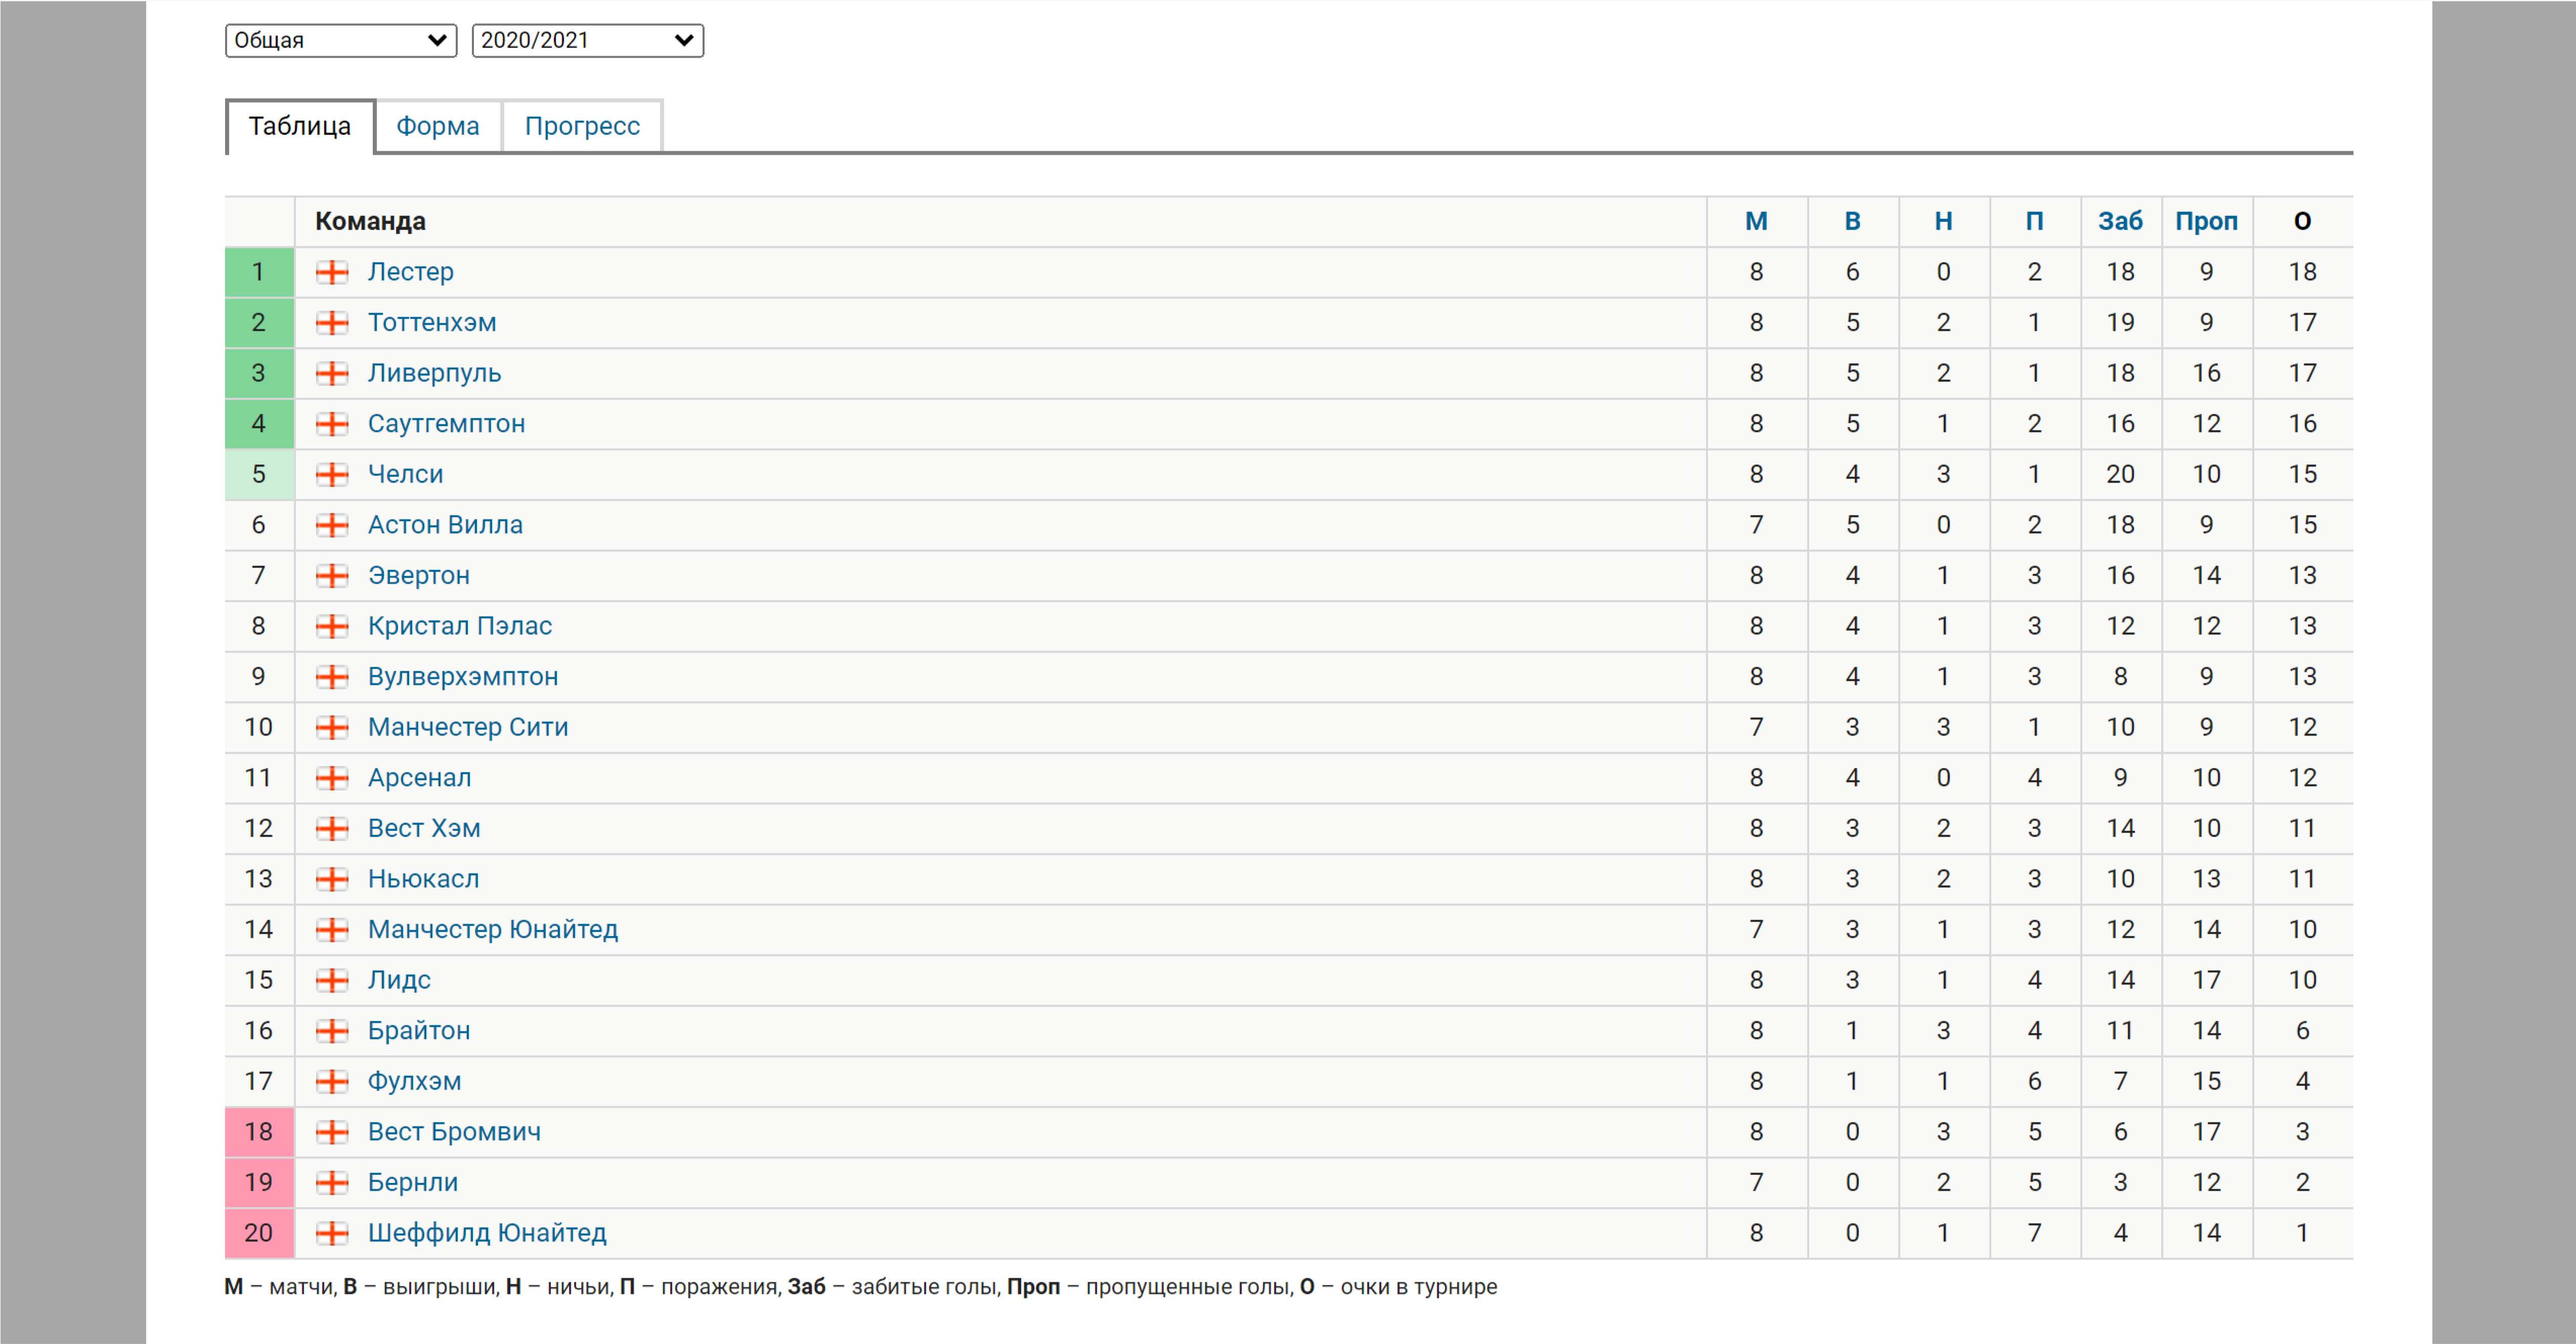Sort by the Проп goals conceded header

pyautogui.click(x=2206, y=221)
